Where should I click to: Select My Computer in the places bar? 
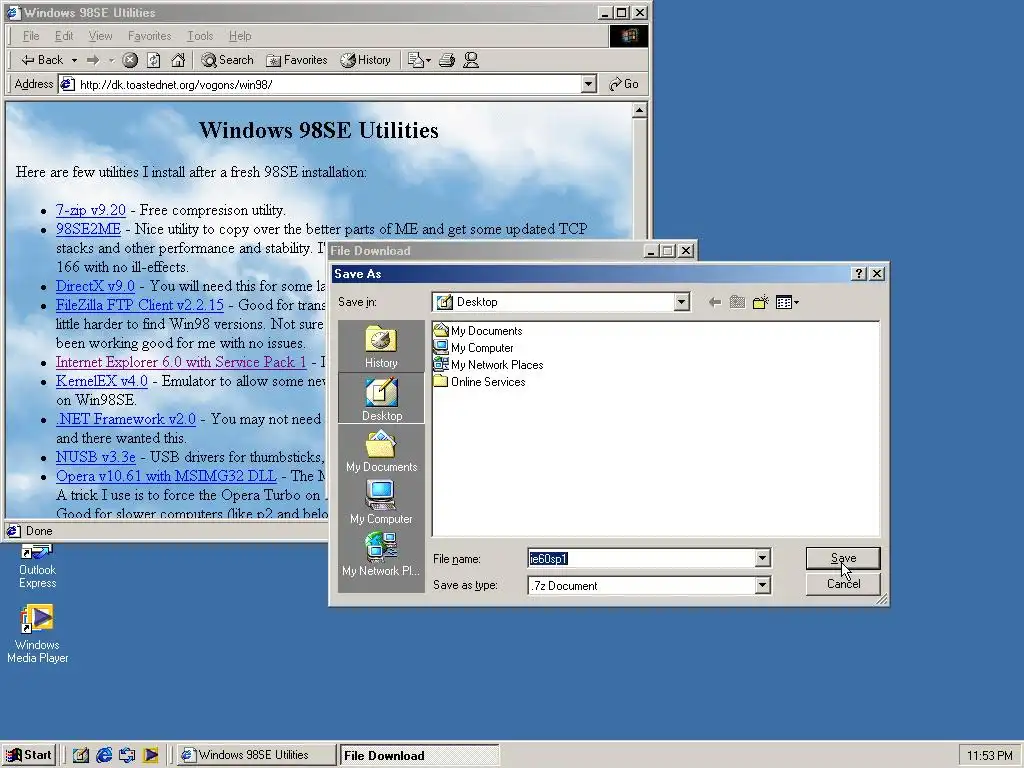(381, 502)
